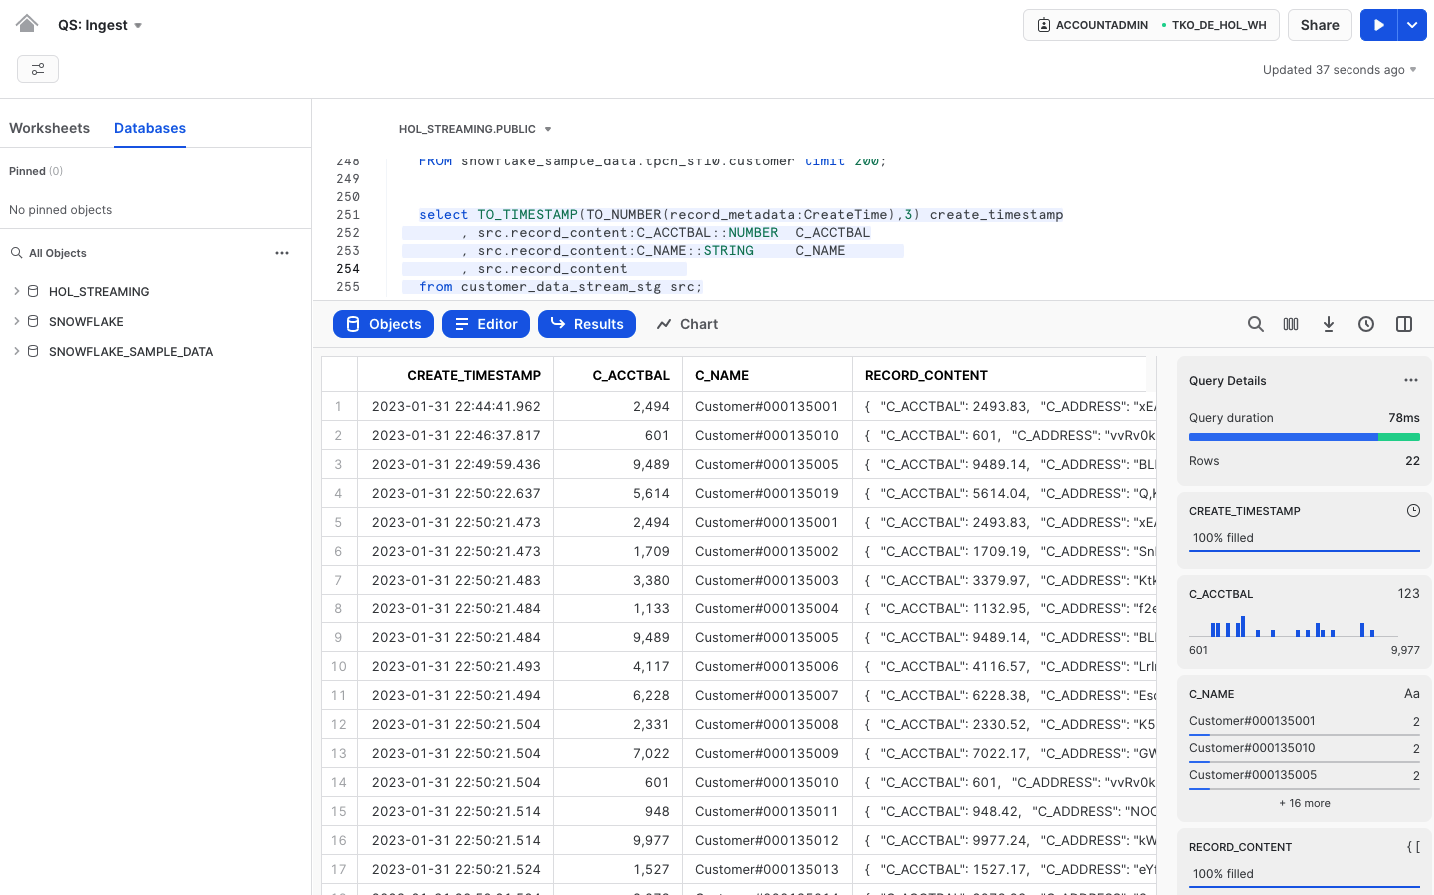The width and height of the screenshot is (1434, 895).
Task: Expand the HOL_STREAMING database
Action: click(x=16, y=291)
